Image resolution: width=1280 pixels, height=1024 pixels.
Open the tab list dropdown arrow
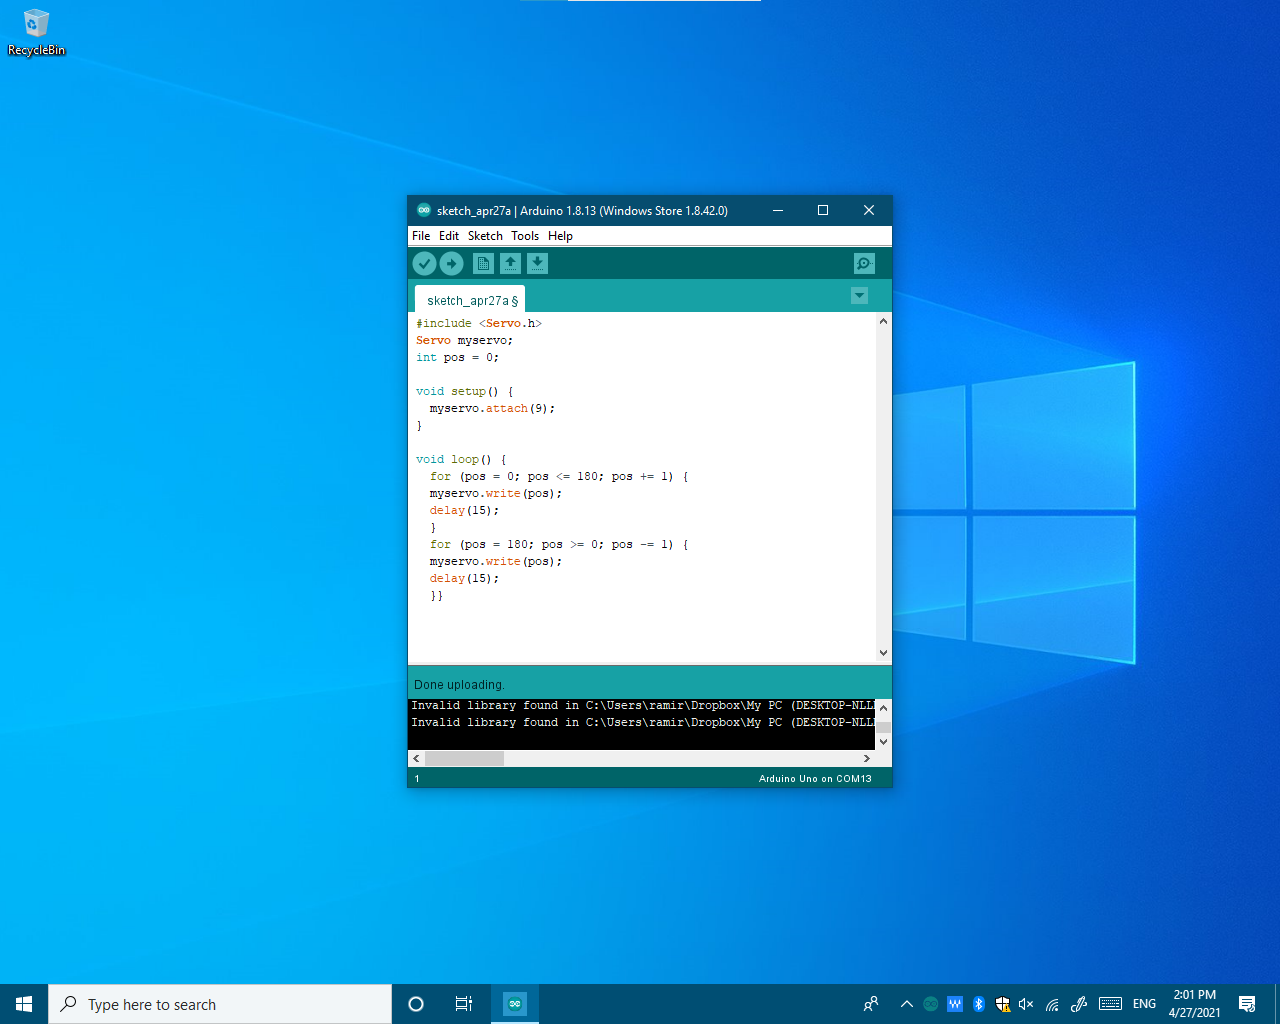[x=859, y=296]
